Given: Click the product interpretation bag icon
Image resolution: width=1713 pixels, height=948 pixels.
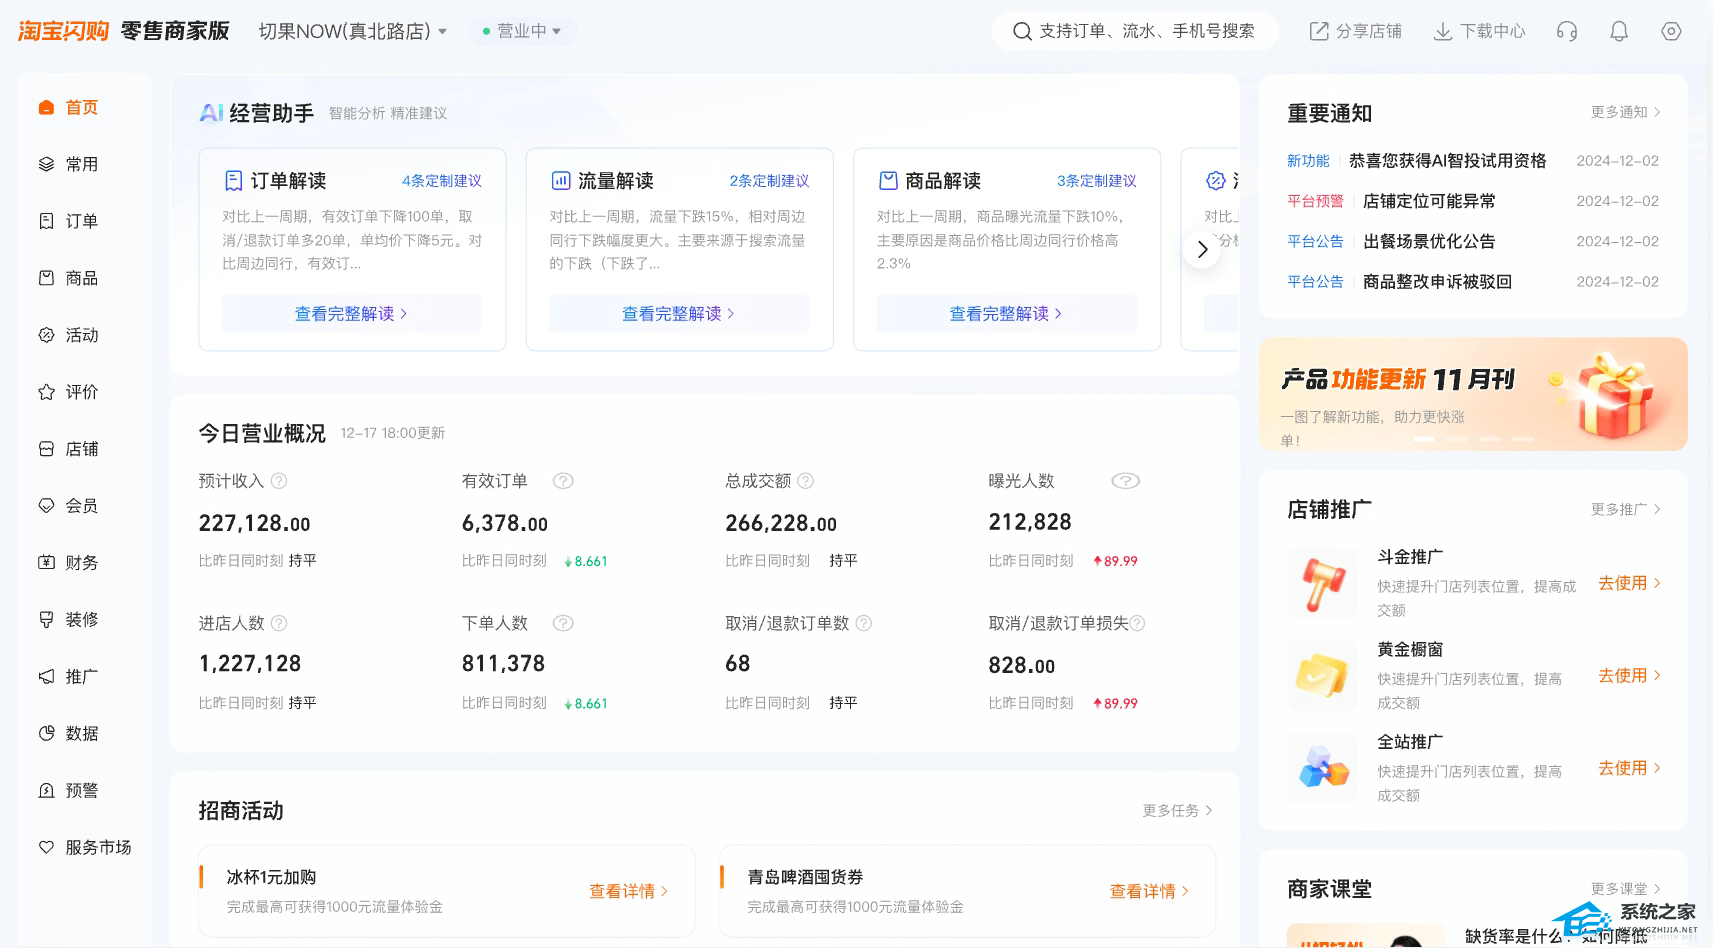Looking at the screenshot, I should click(x=888, y=180).
